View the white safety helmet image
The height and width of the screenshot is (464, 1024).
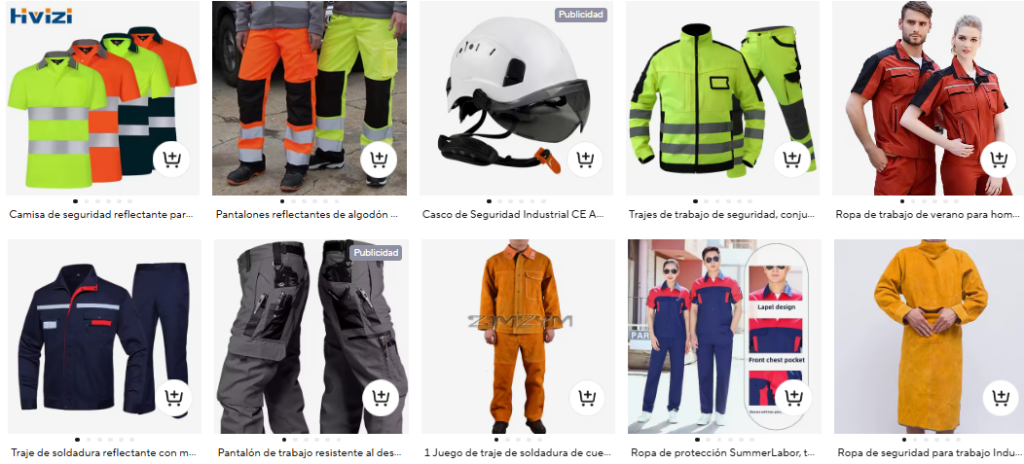[x=515, y=98]
